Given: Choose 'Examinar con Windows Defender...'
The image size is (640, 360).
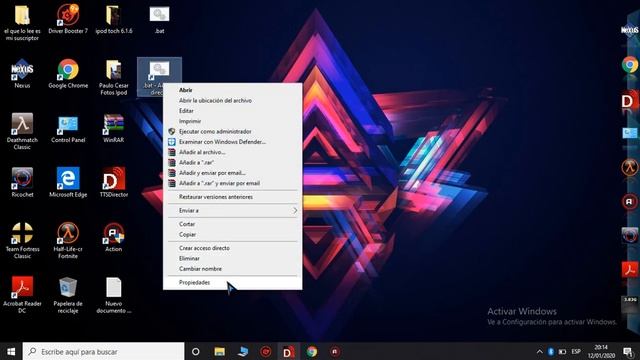Looking at the screenshot, I should click(x=233, y=142).
